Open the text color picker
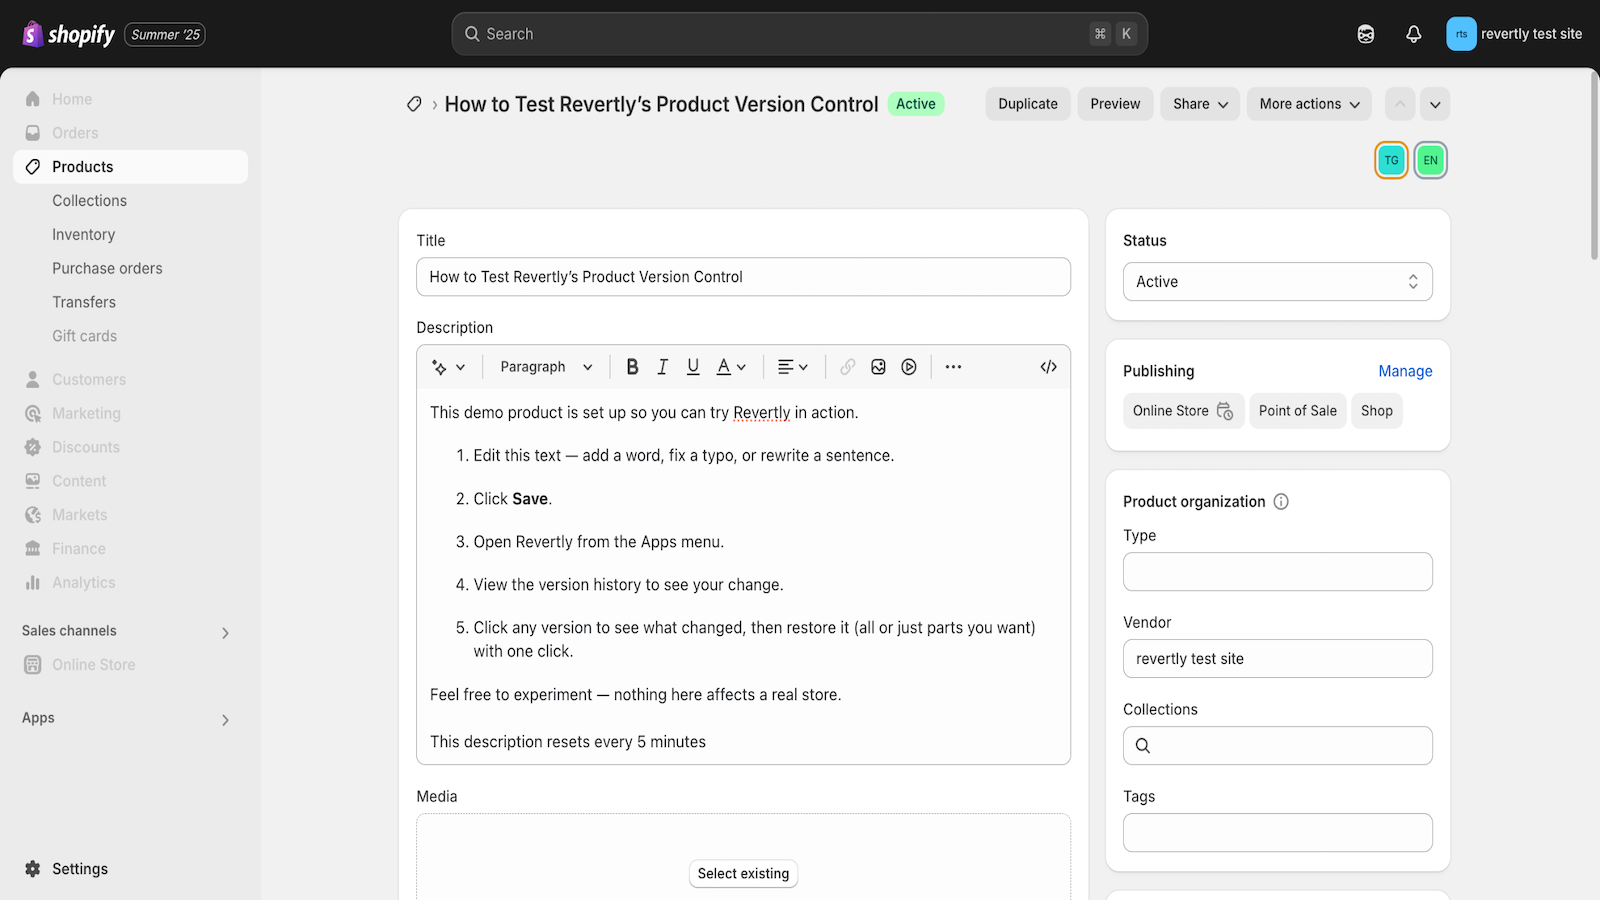Image resolution: width=1600 pixels, height=900 pixels. pos(729,366)
